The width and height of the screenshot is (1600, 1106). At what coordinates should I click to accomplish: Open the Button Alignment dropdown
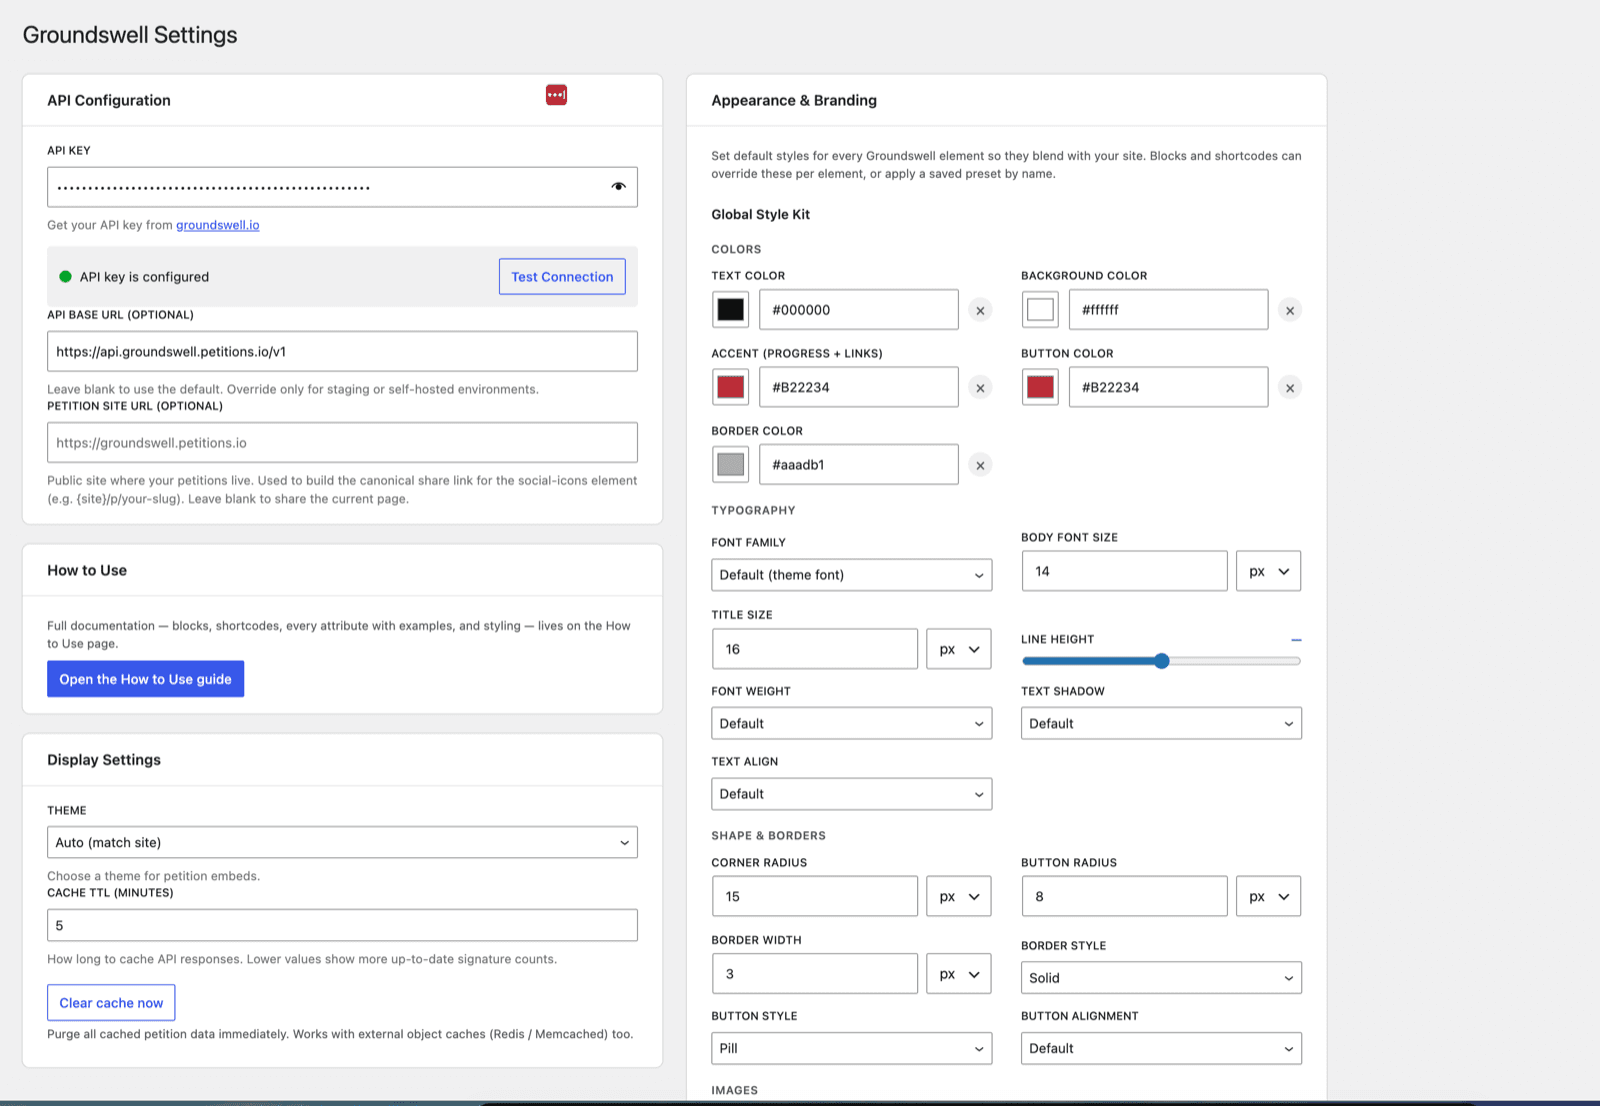[1161, 1048]
